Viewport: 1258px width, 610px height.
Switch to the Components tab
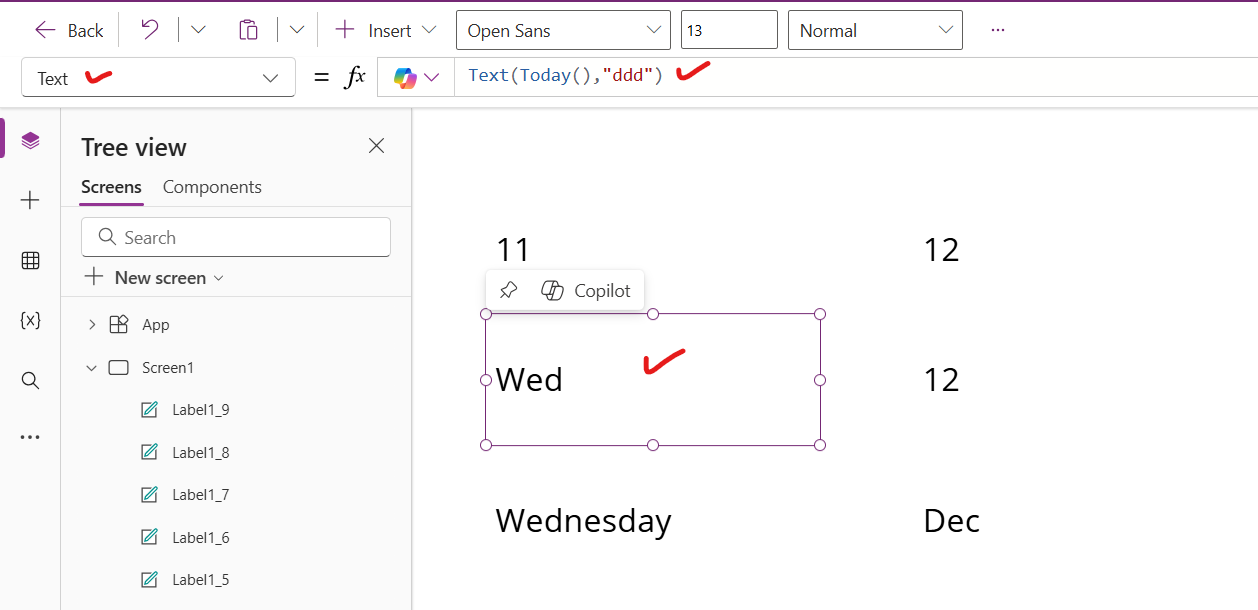coord(212,187)
